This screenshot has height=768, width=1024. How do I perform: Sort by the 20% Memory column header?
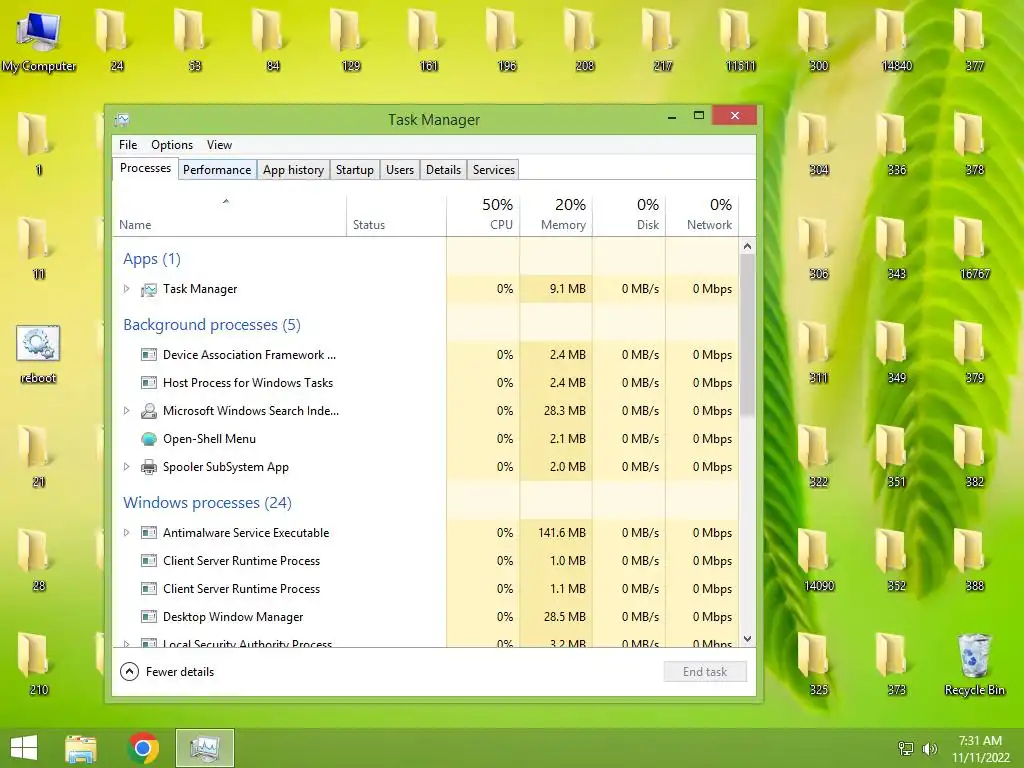556,214
